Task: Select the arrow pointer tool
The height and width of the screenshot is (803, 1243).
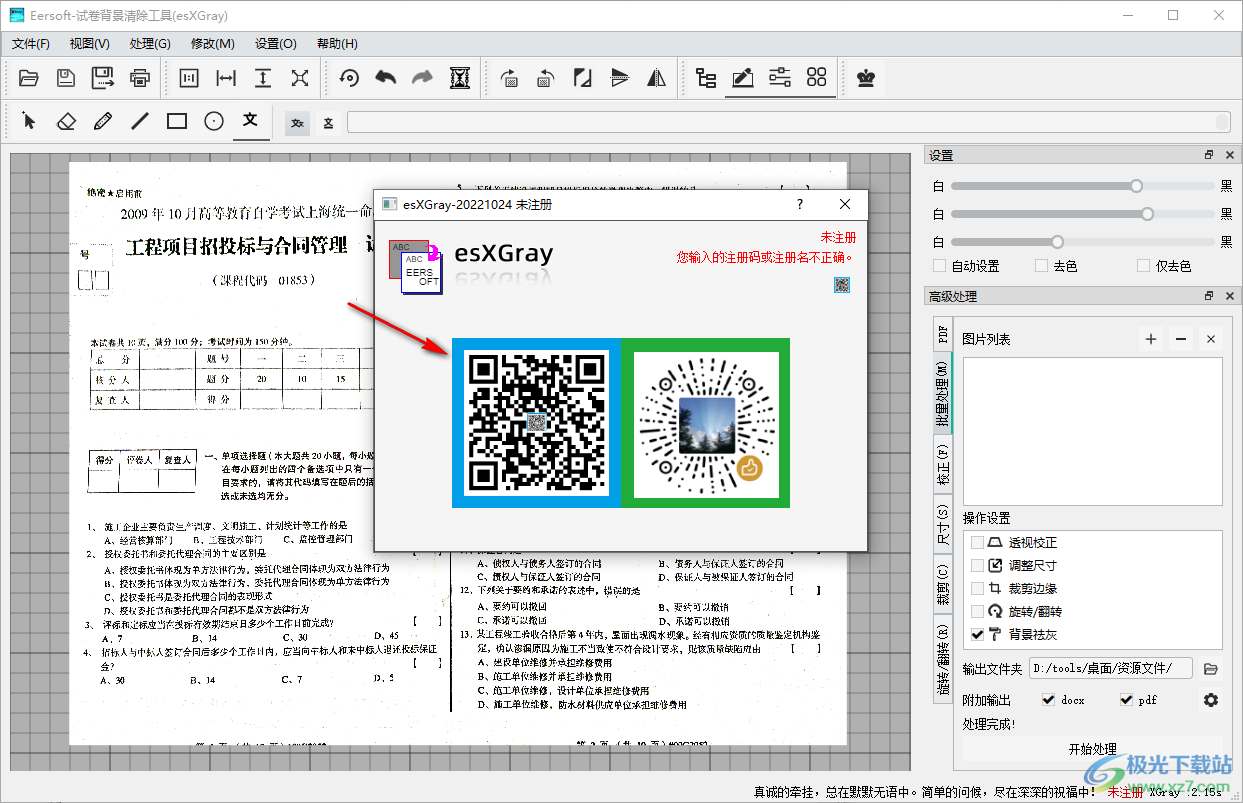Action: tap(29, 121)
